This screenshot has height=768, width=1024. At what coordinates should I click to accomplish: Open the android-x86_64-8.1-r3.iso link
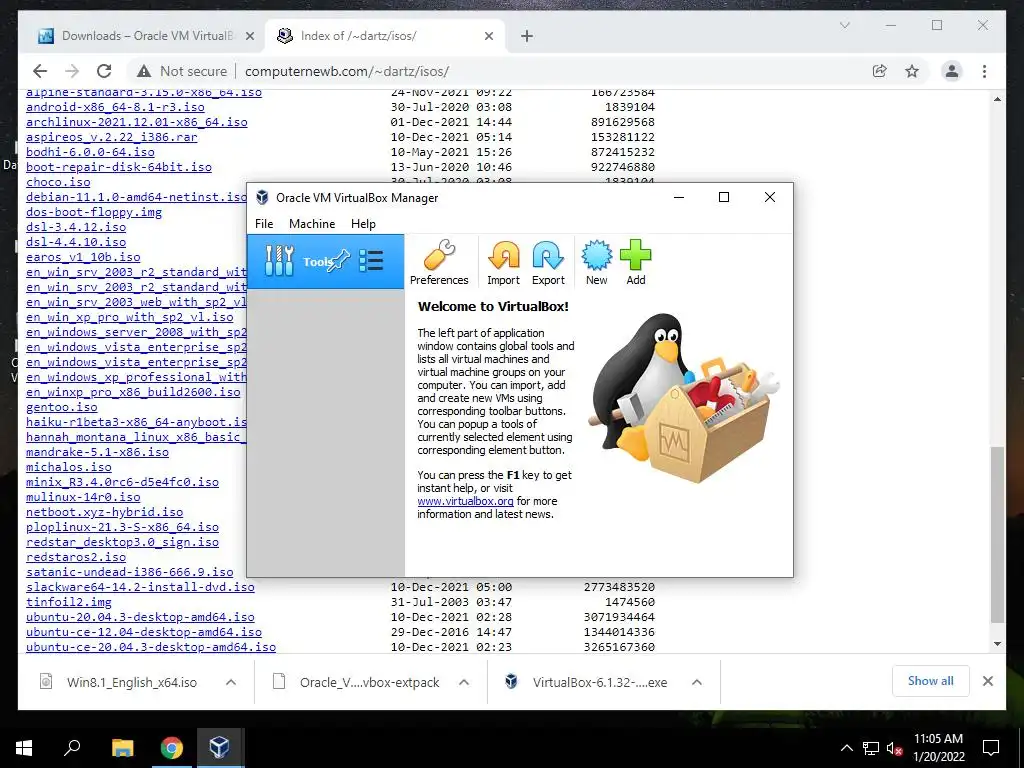click(x=115, y=107)
